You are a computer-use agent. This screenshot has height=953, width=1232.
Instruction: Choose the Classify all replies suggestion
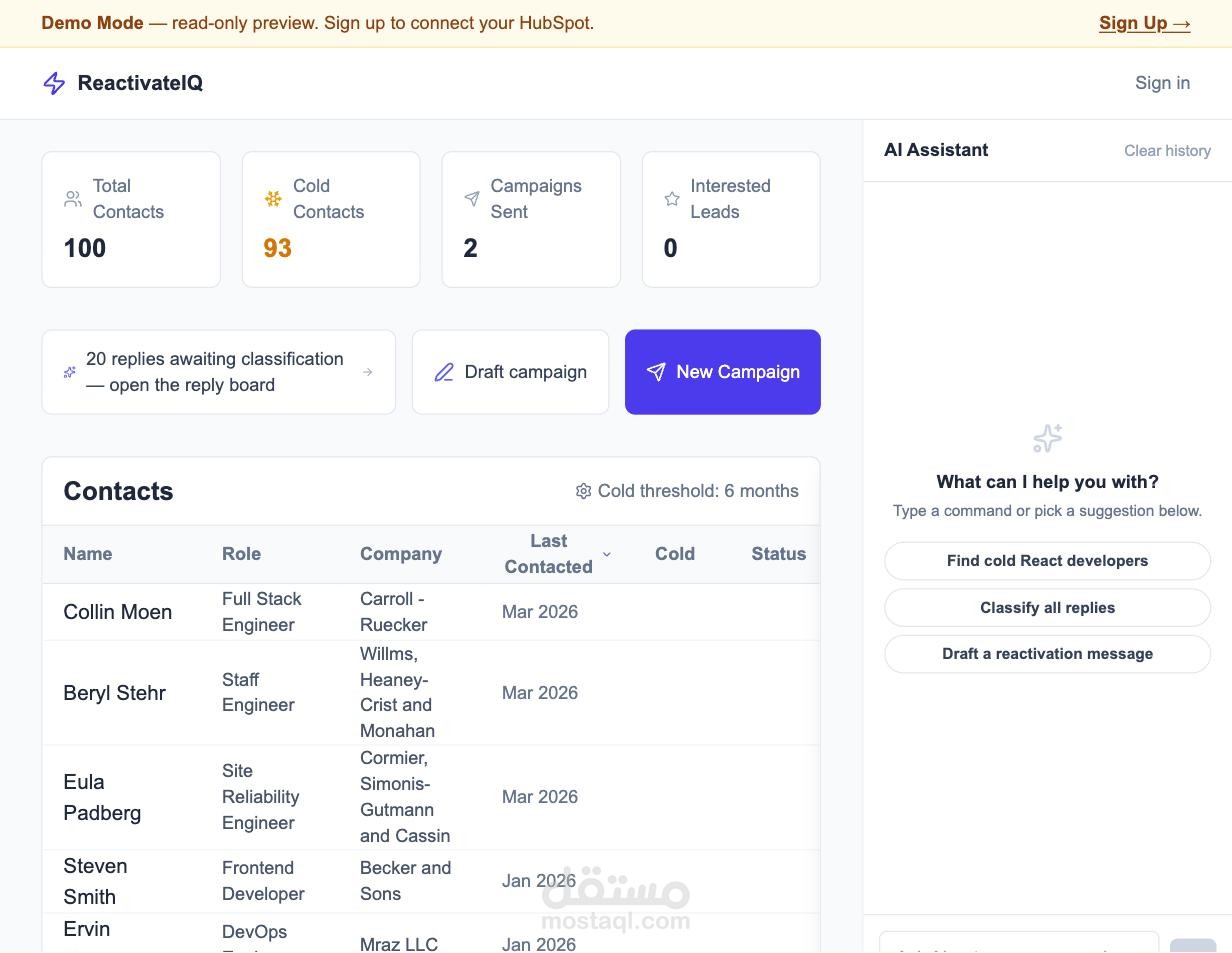tap(1047, 608)
